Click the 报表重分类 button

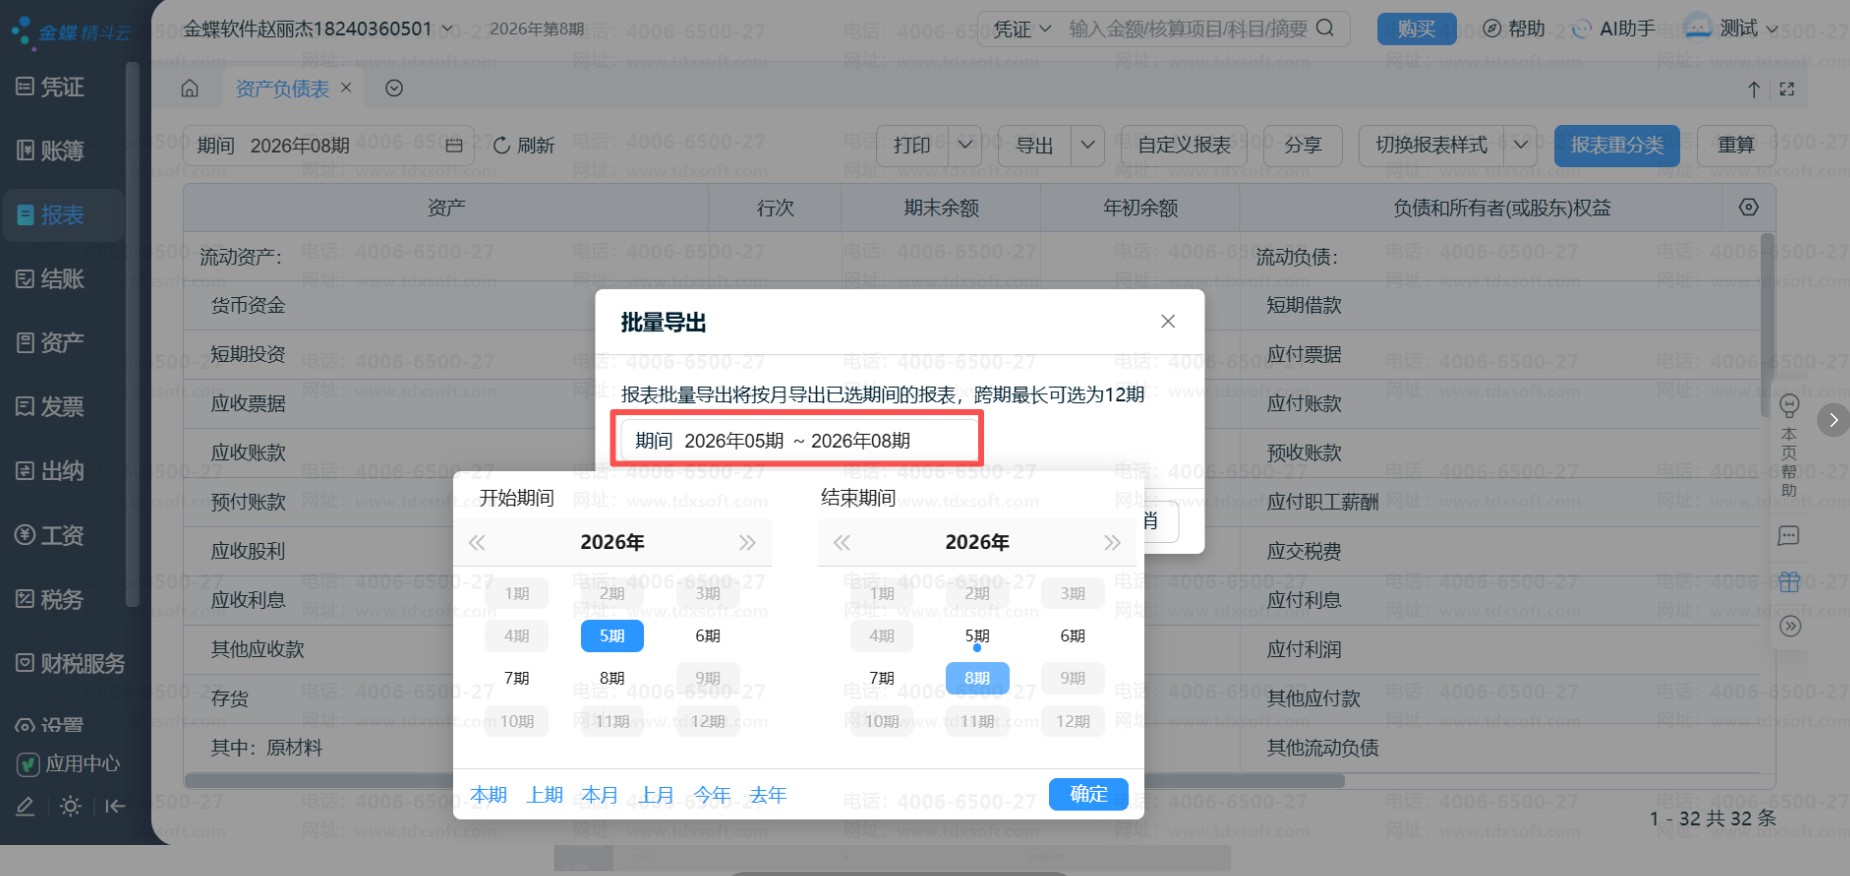click(1617, 145)
